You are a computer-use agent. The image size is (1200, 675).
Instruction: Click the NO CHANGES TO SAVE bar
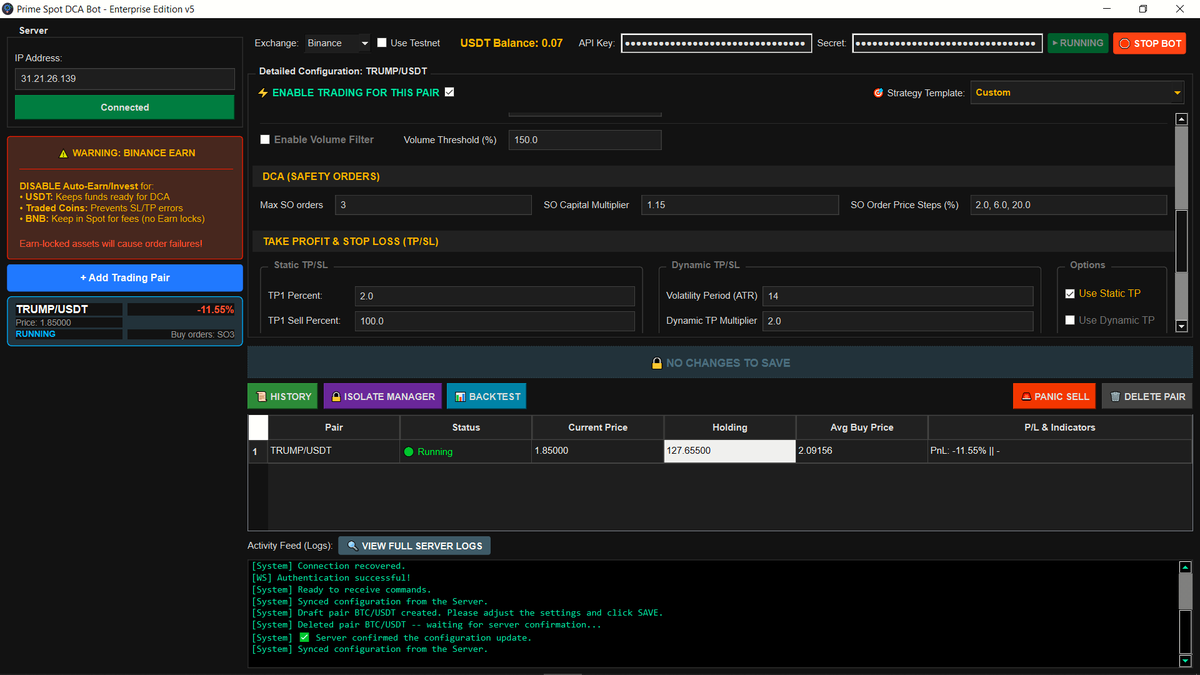point(720,363)
